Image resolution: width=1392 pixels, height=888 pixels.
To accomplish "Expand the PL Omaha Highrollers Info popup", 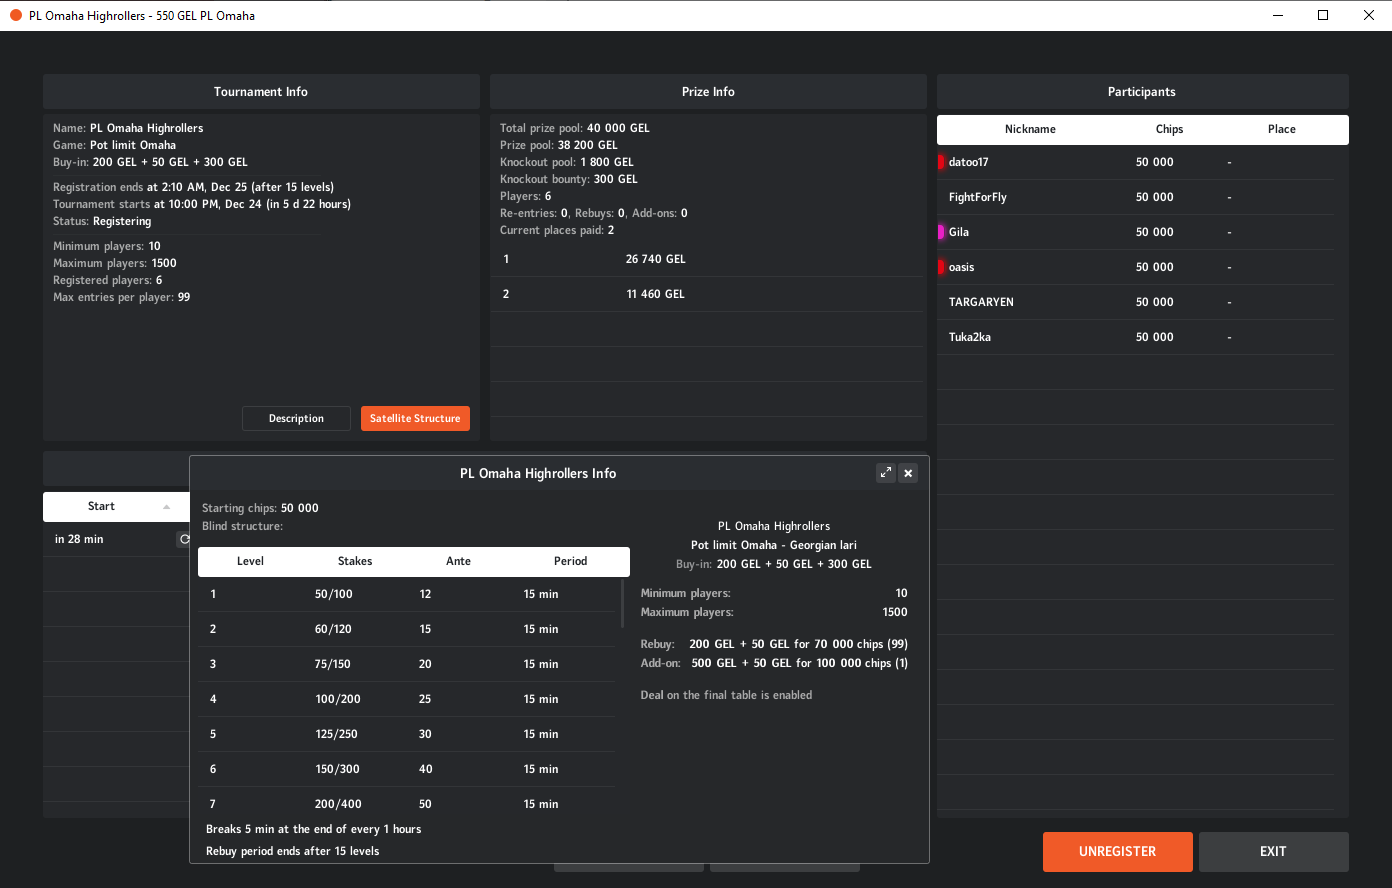I will coord(885,473).
